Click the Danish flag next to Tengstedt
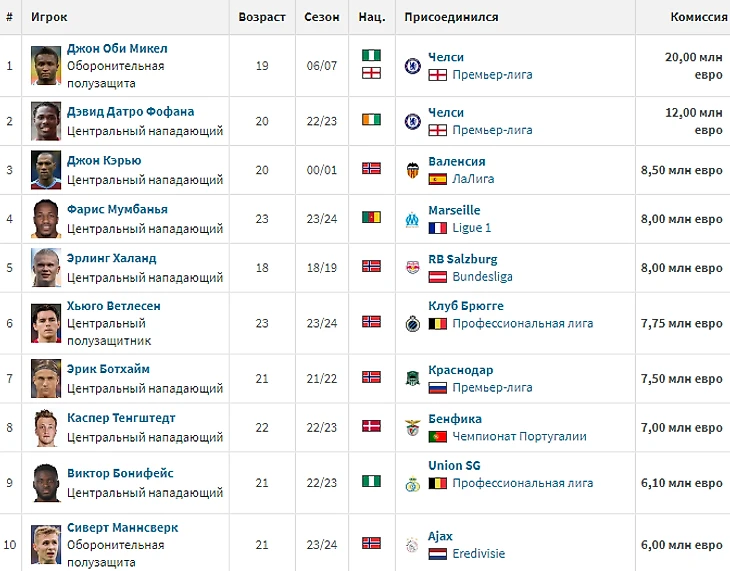The width and height of the screenshot is (730, 571). tap(372, 426)
